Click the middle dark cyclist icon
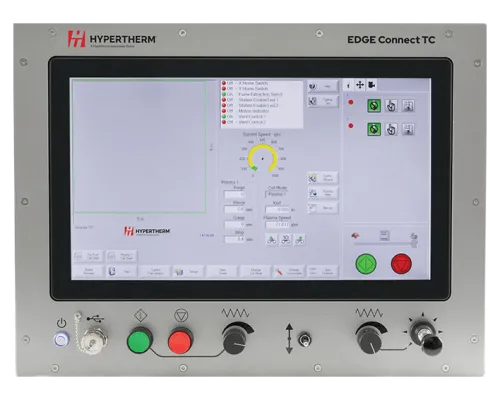The height and width of the screenshot is (400, 500). [x=286, y=239]
